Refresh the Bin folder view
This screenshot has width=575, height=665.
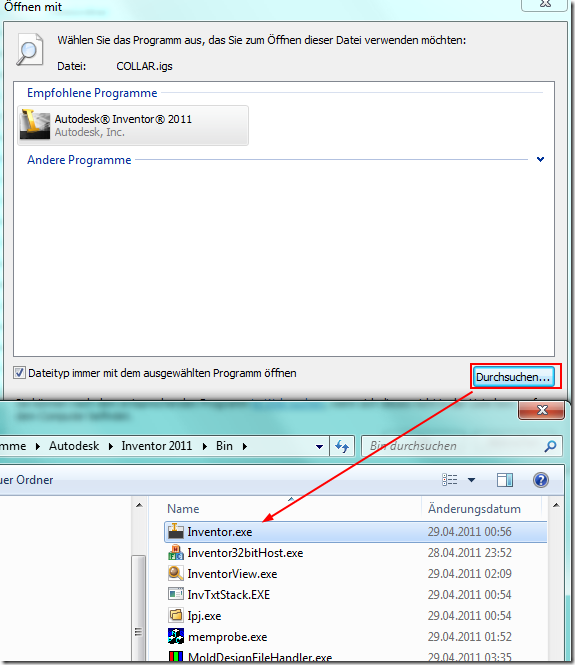[x=342, y=446]
